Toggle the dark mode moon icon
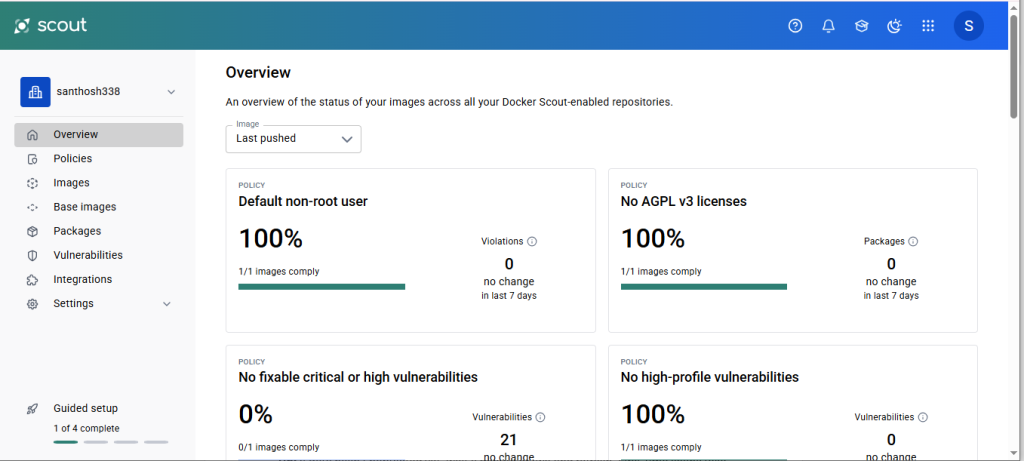1024x461 pixels. [x=895, y=26]
